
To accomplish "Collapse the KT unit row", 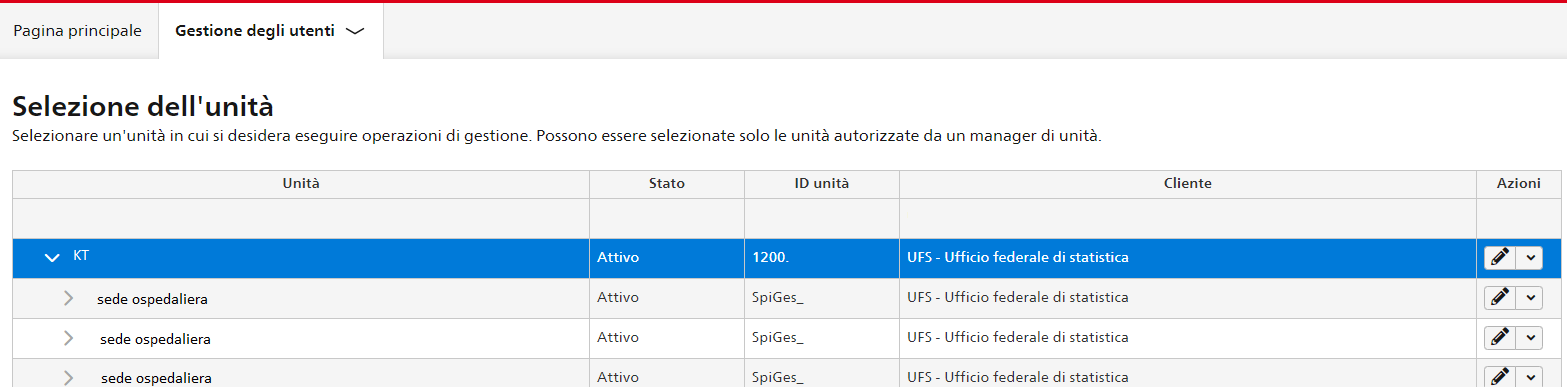I will 53,258.
